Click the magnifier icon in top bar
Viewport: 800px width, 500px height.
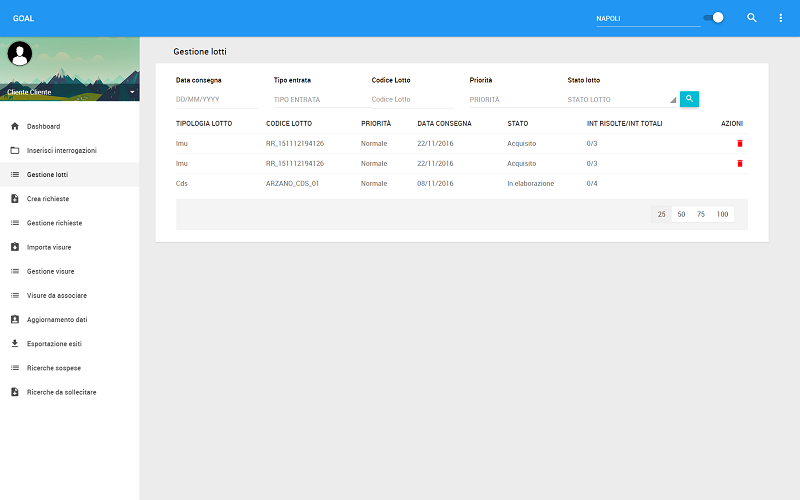tap(752, 18)
